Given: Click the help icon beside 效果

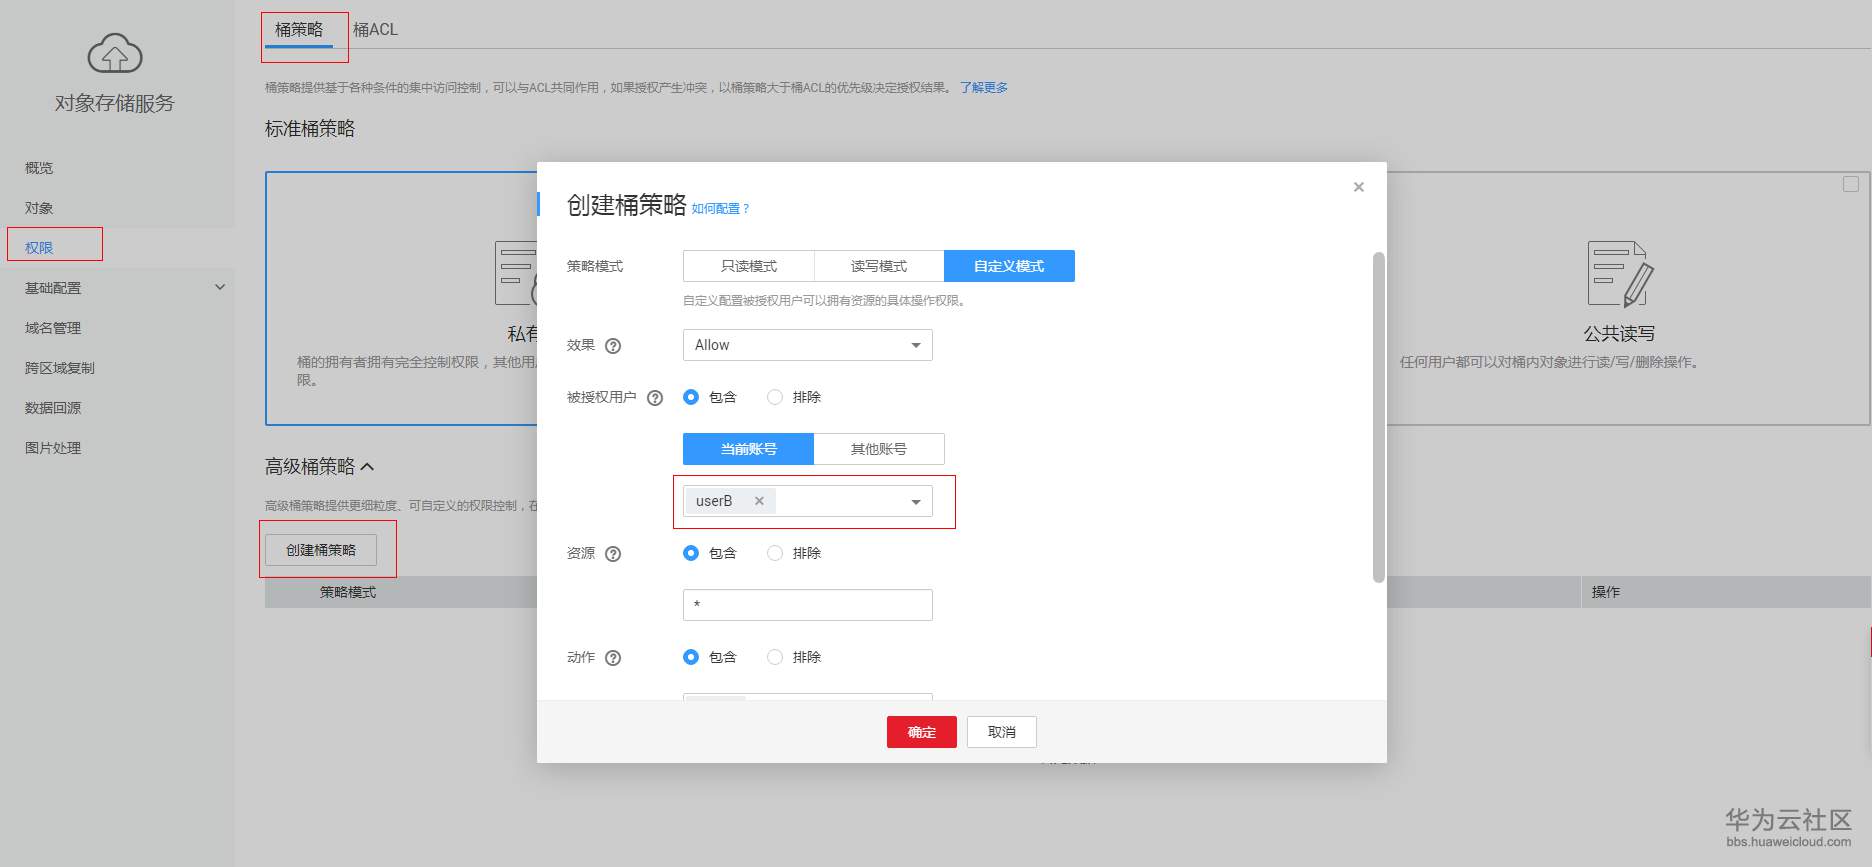Looking at the screenshot, I should pyautogui.click(x=613, y=346).
